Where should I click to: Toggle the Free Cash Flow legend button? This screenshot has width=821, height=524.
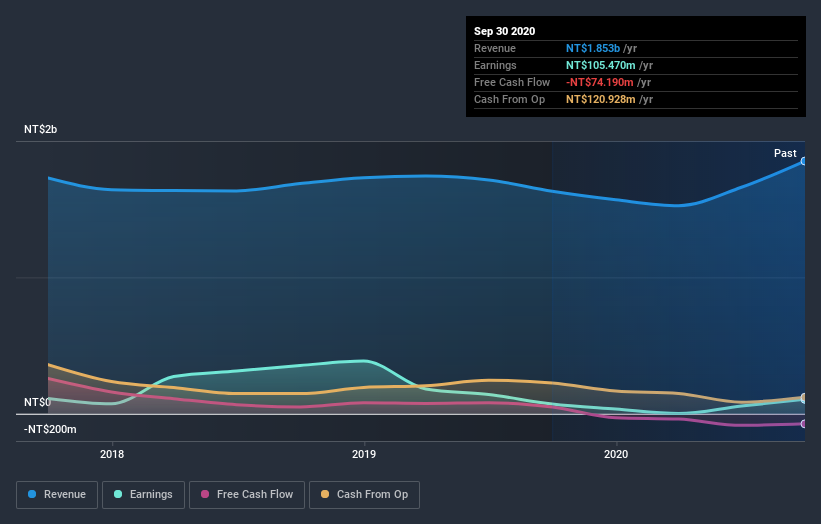point(247,495)
